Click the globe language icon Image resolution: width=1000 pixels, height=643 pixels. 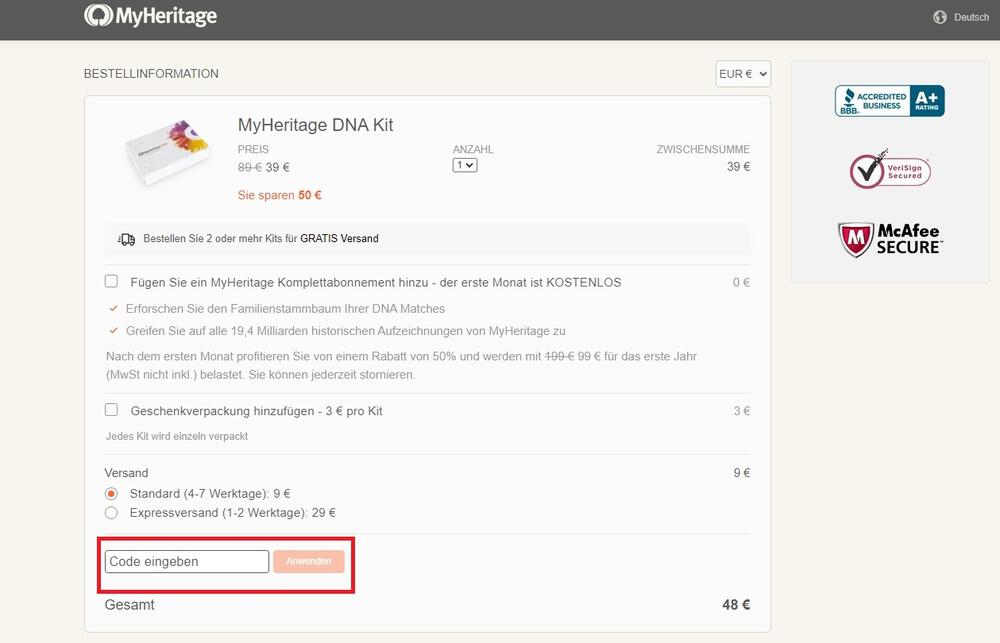pyautogui.click(x=939, y=17)
